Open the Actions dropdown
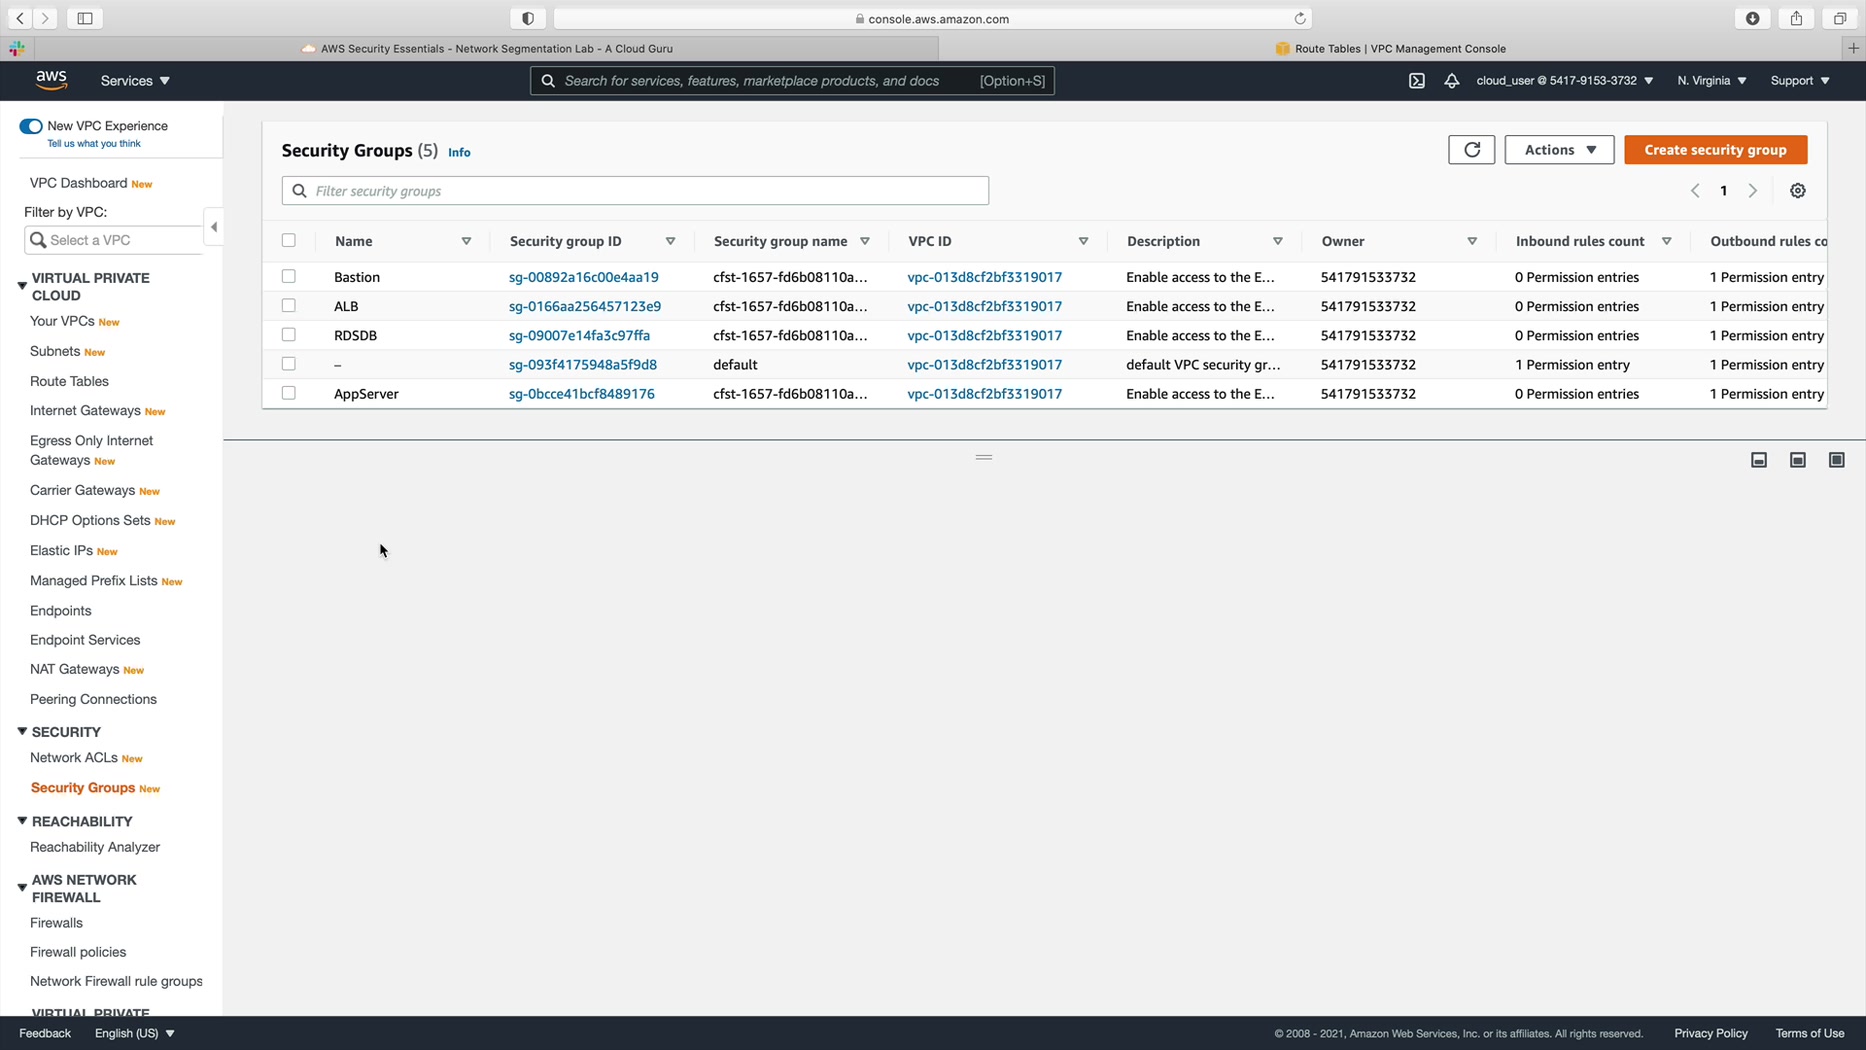The height and width of the screenshot is (1050, 1866). (x=1559, y=150)
